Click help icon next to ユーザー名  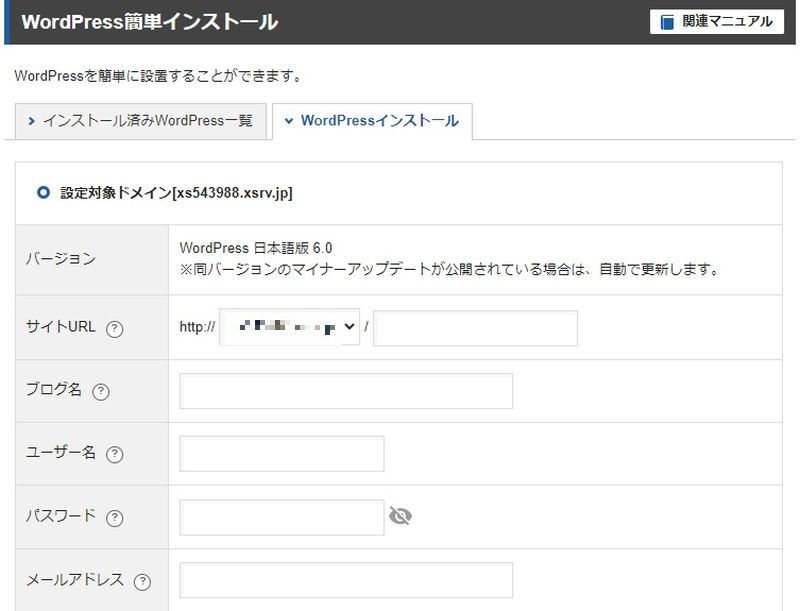pos(114,454)
